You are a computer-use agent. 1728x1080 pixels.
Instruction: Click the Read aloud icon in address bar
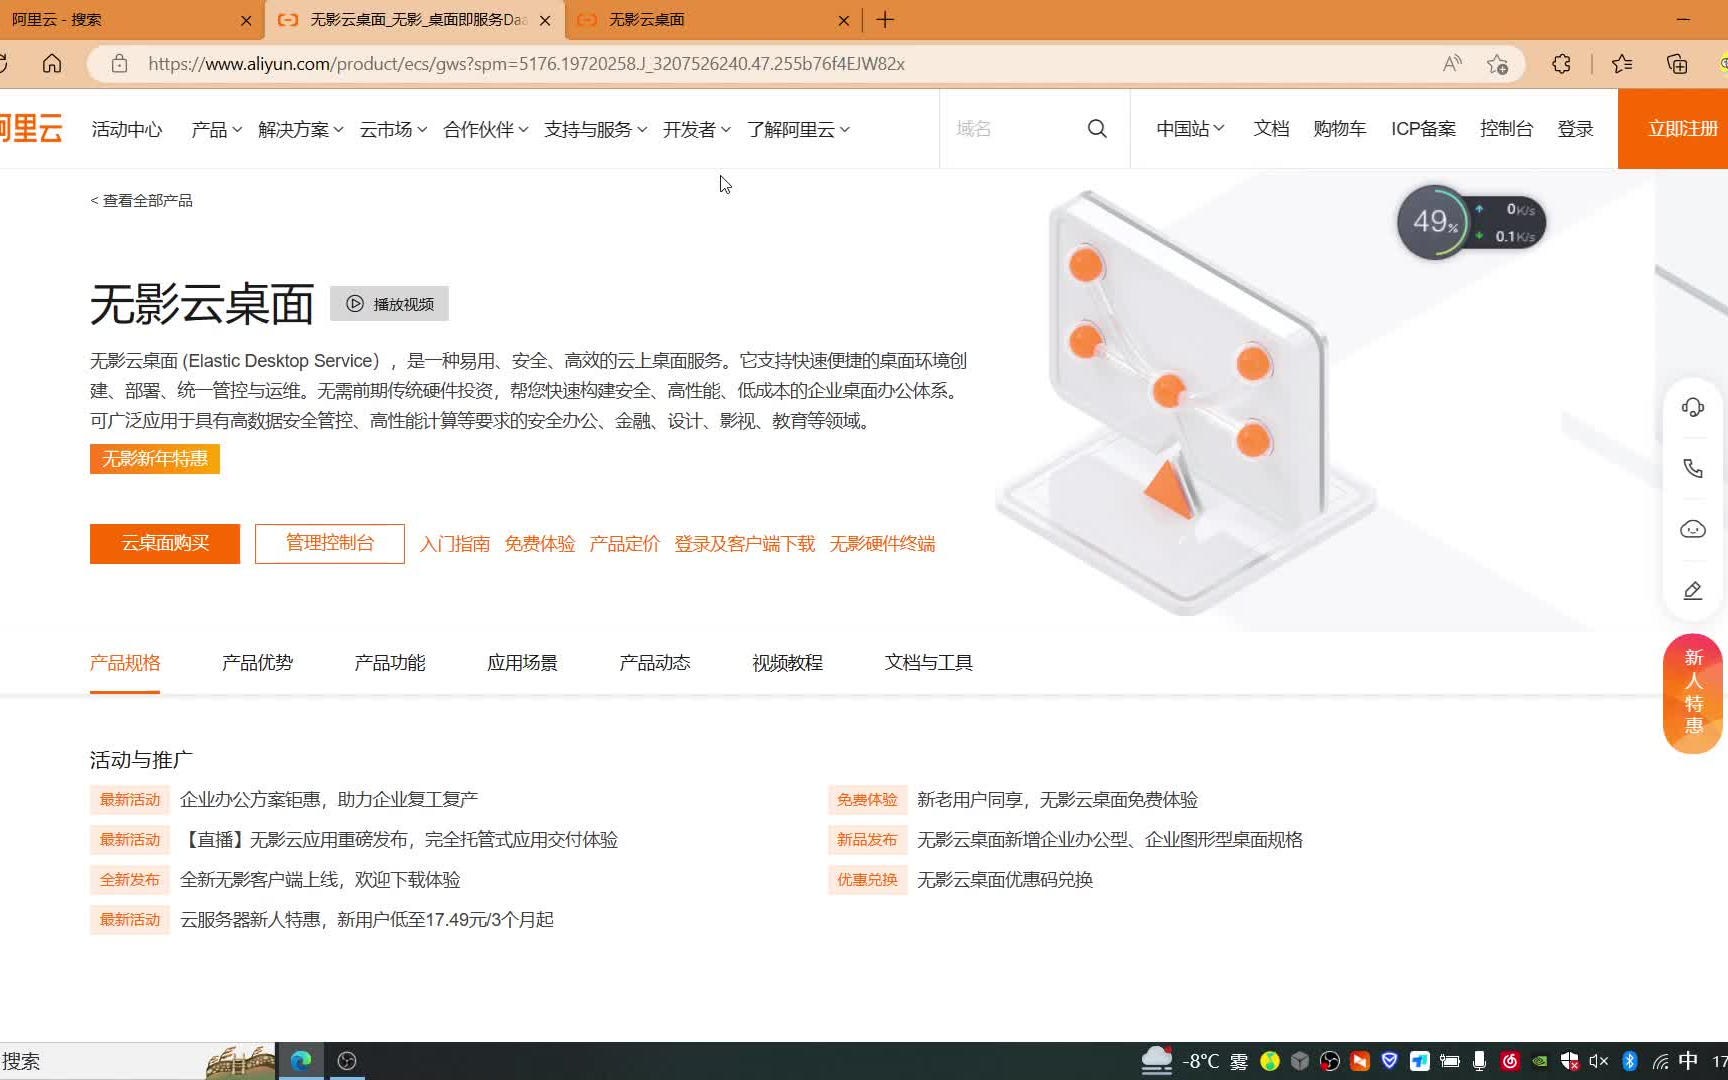[1452, 64]
